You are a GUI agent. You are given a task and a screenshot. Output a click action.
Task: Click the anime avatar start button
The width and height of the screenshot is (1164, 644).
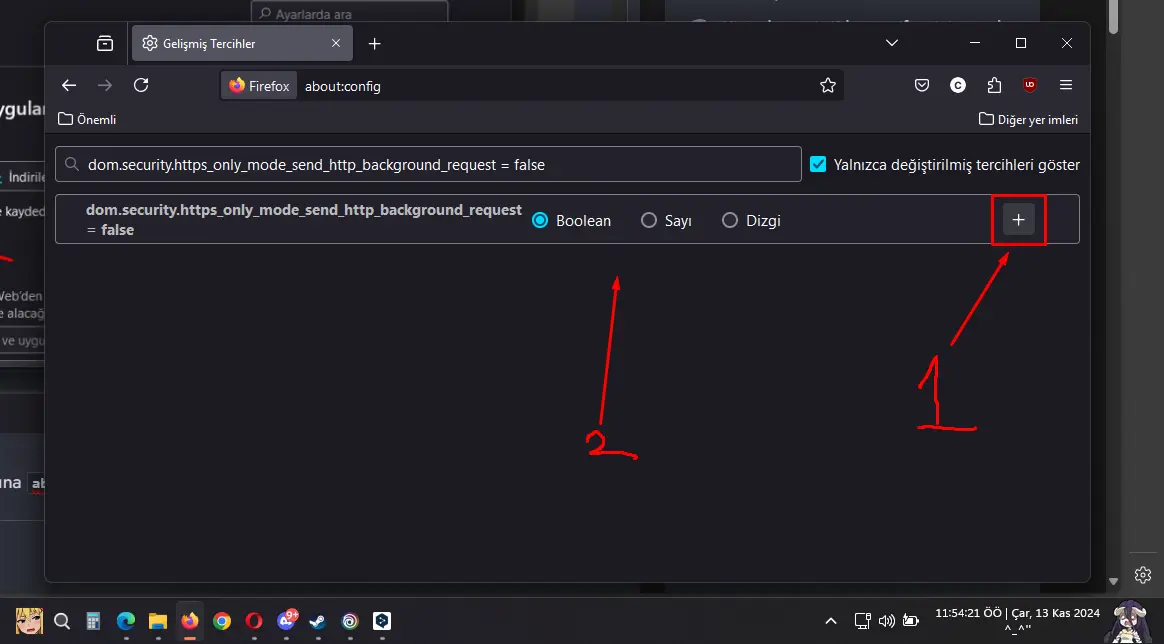[30, 621]
